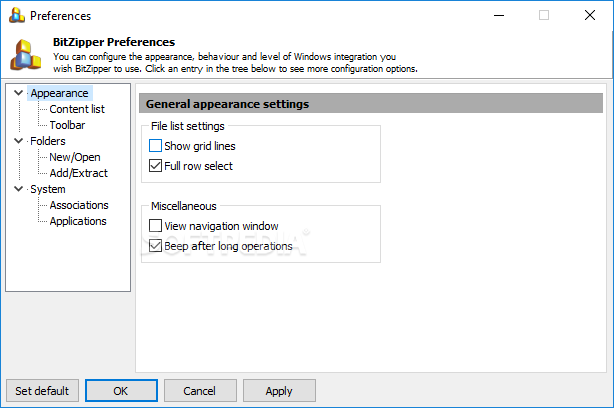This screenshot has width=614, height=408.
Task: Click the Cancel button
Action: (x=200, y=390)
